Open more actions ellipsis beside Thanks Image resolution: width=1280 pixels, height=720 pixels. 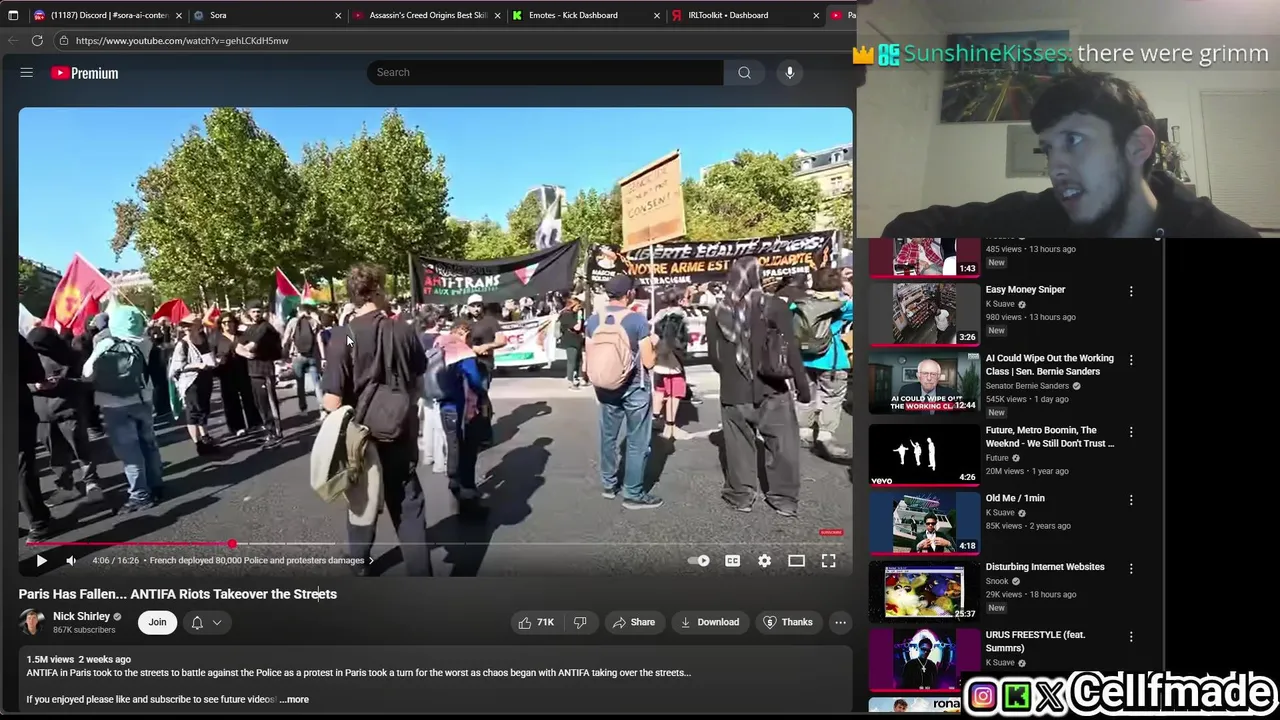tap(841, 622)
